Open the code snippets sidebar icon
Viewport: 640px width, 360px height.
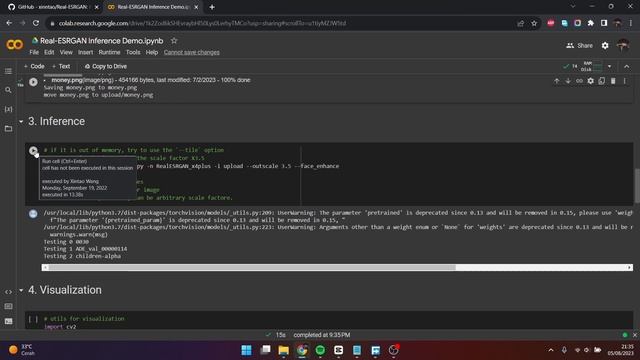click(8, 292)
